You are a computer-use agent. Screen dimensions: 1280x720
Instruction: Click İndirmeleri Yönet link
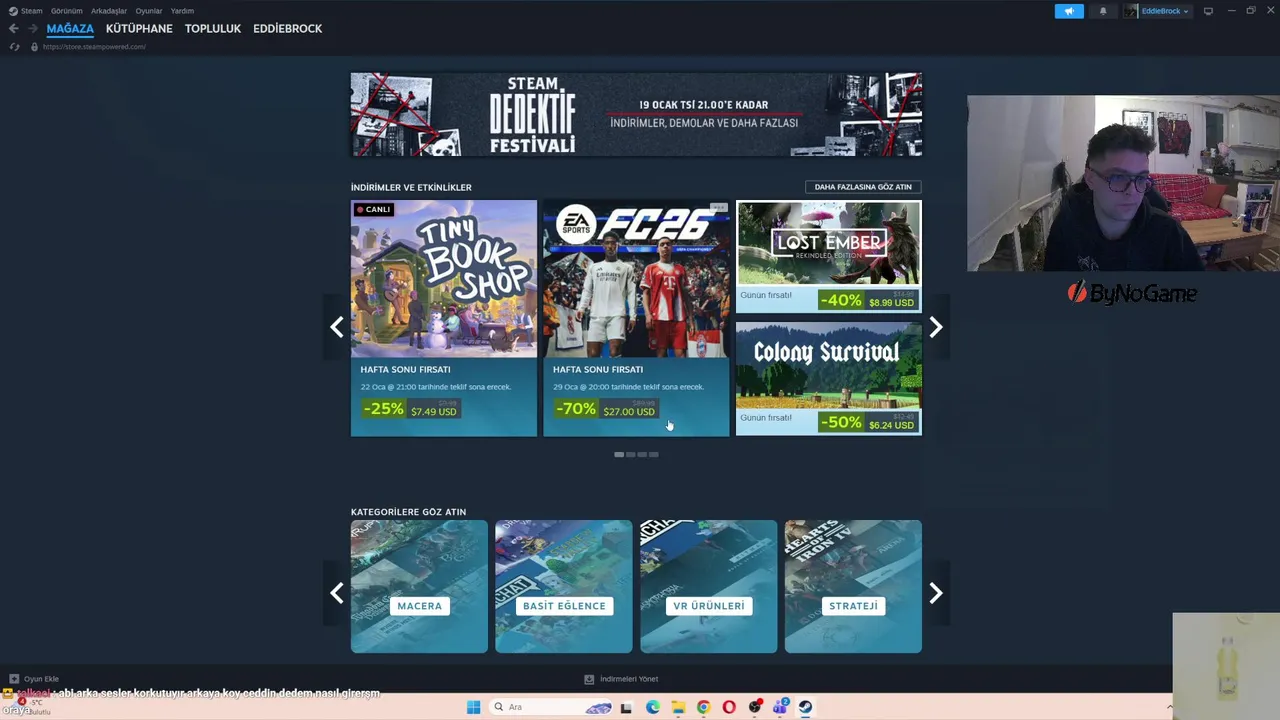pyautogui.click(x=629, y=679)
